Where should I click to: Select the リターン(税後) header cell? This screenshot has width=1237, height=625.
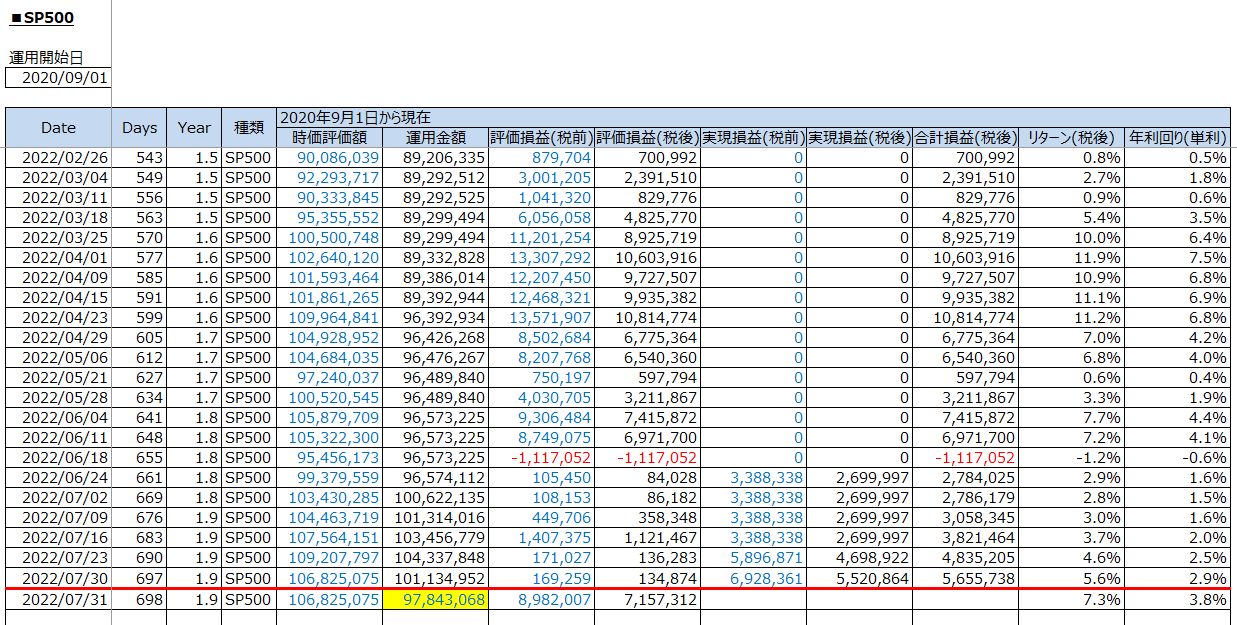tap(1072, 137)
